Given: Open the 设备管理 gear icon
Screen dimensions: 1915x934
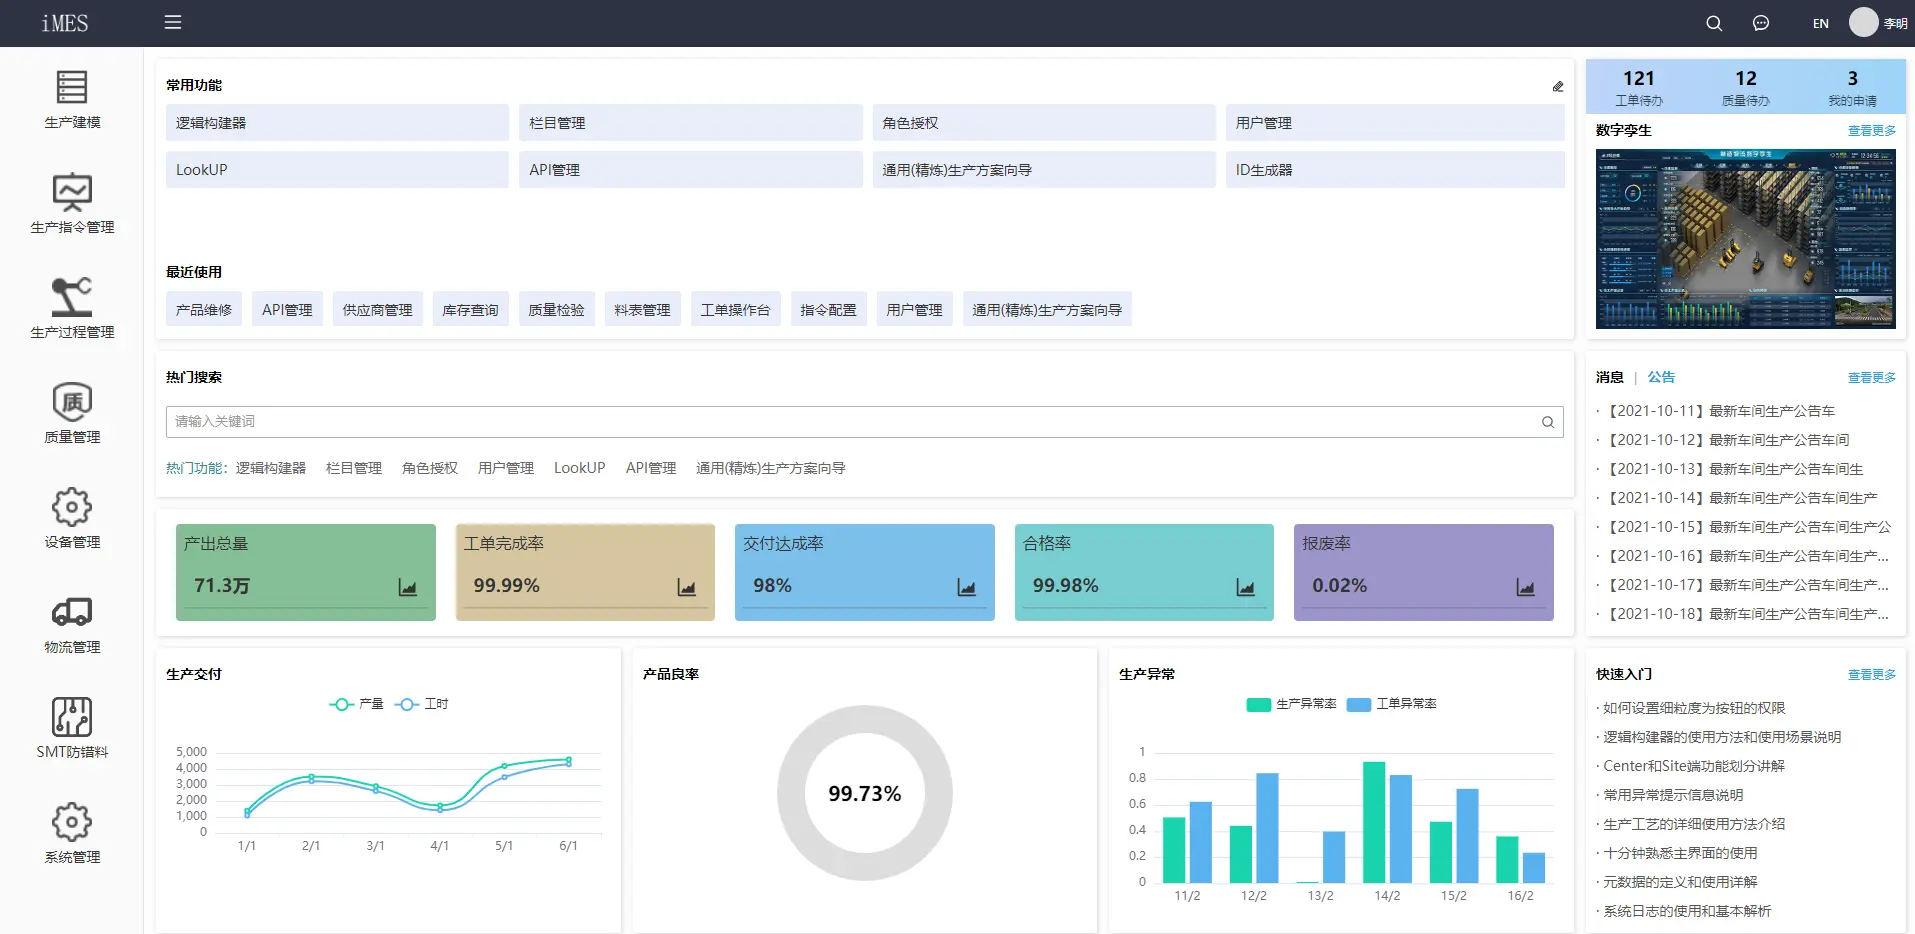Looking at the screenshot, I should coord(72,507).
